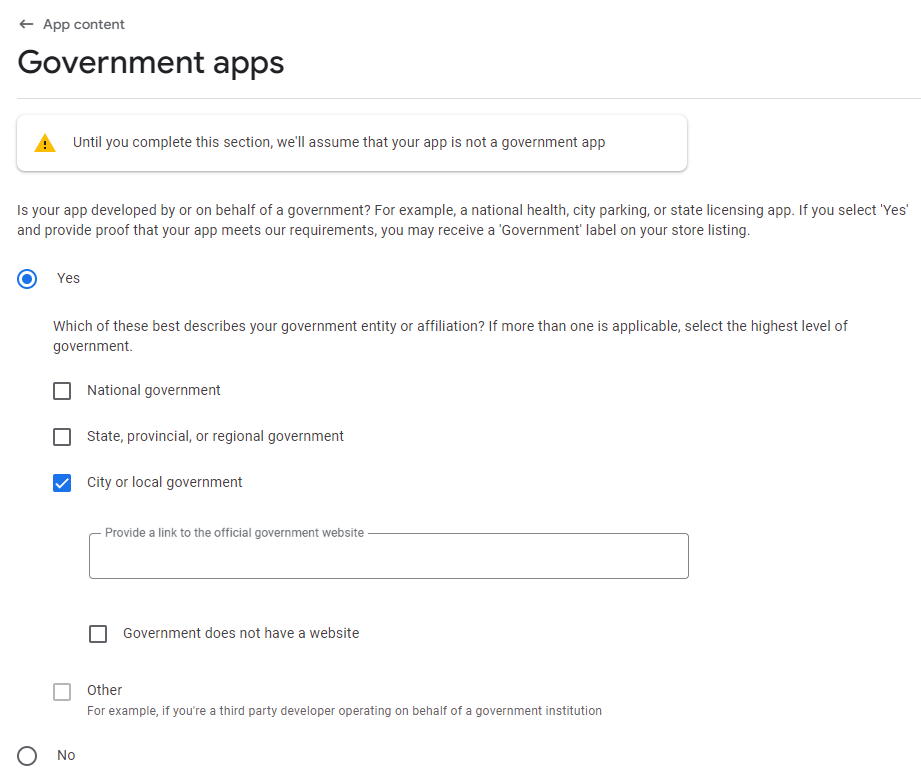Screen dimensions: 921x781
Task: Click the warning banner about government app
Action: pyautogui.click(x=352, y=143)
